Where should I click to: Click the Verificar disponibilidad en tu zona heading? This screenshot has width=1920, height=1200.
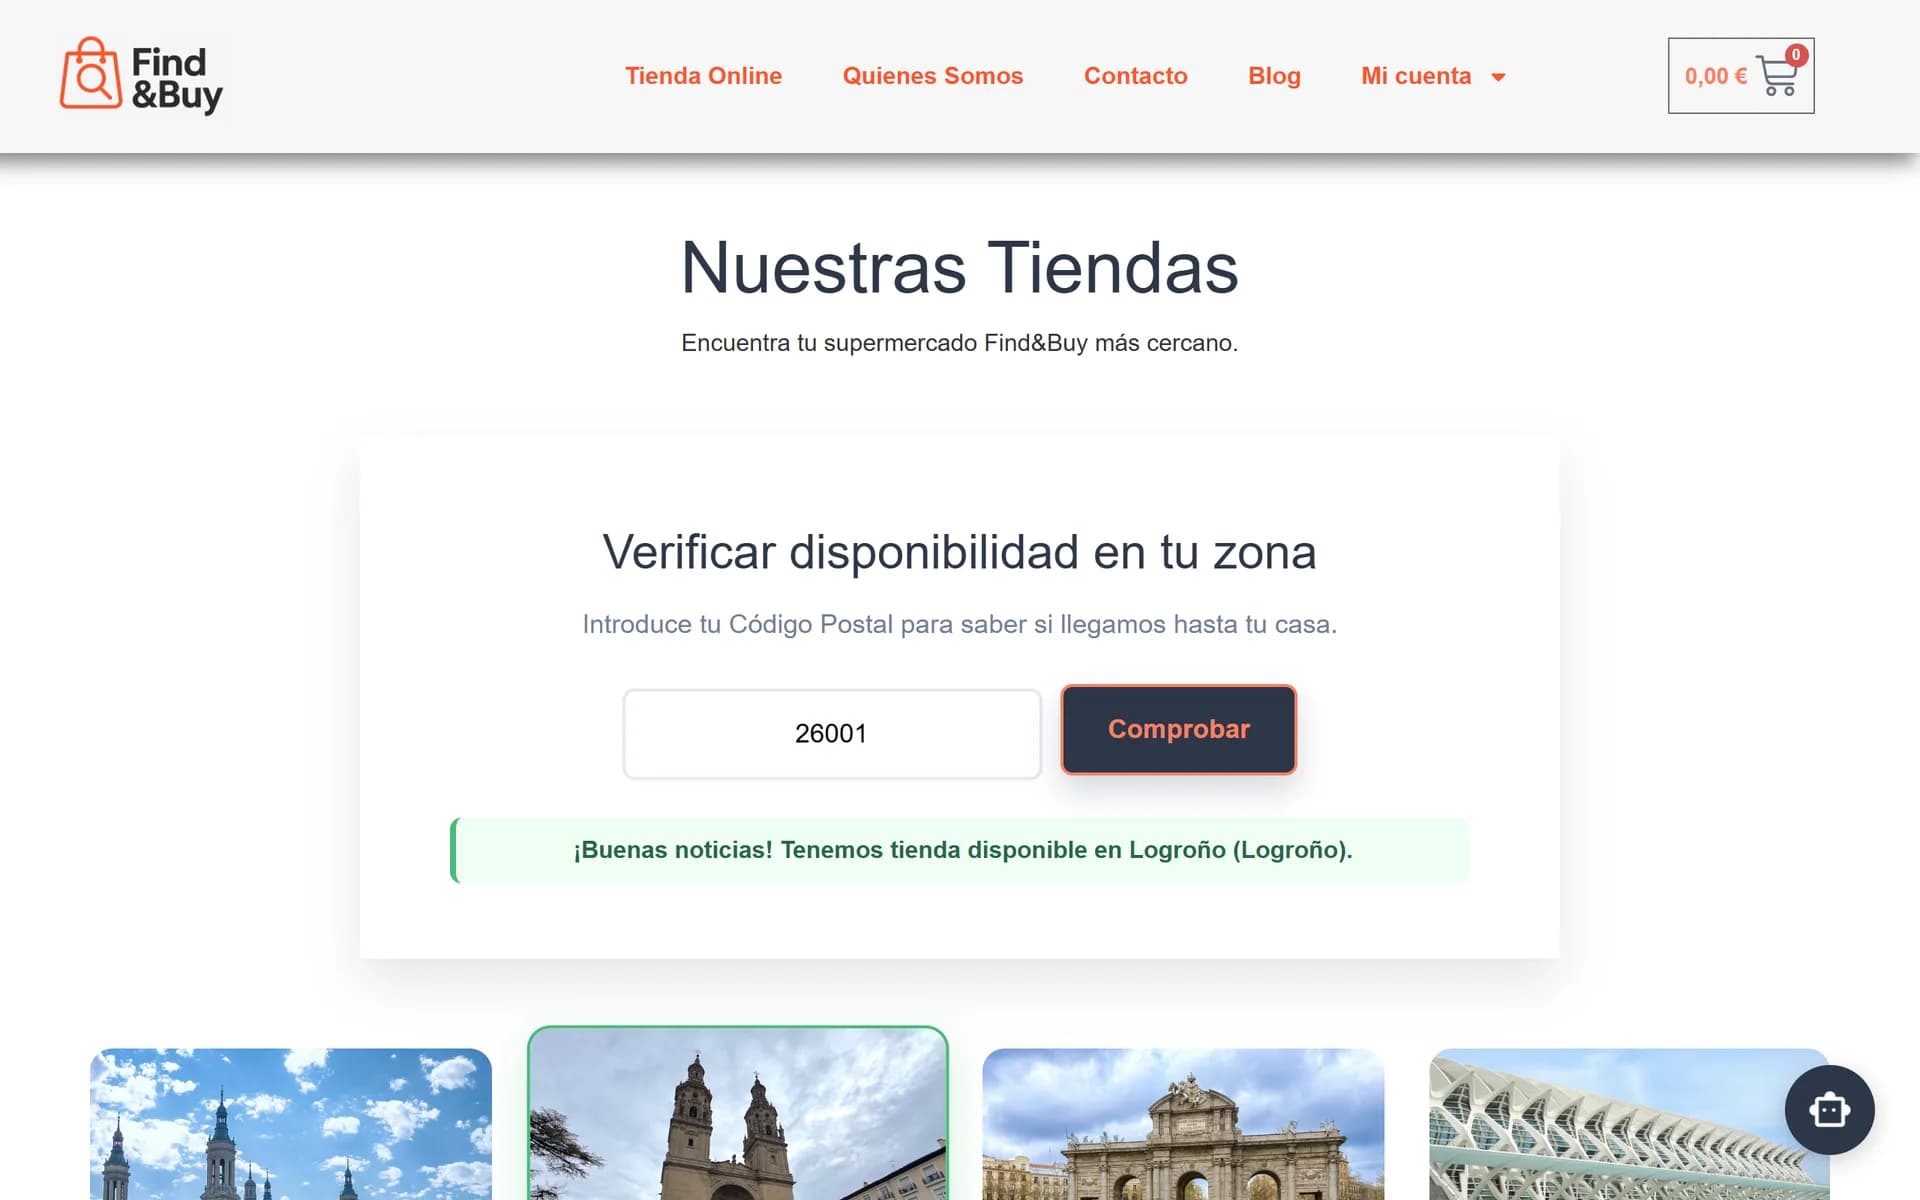click(960, 552)
